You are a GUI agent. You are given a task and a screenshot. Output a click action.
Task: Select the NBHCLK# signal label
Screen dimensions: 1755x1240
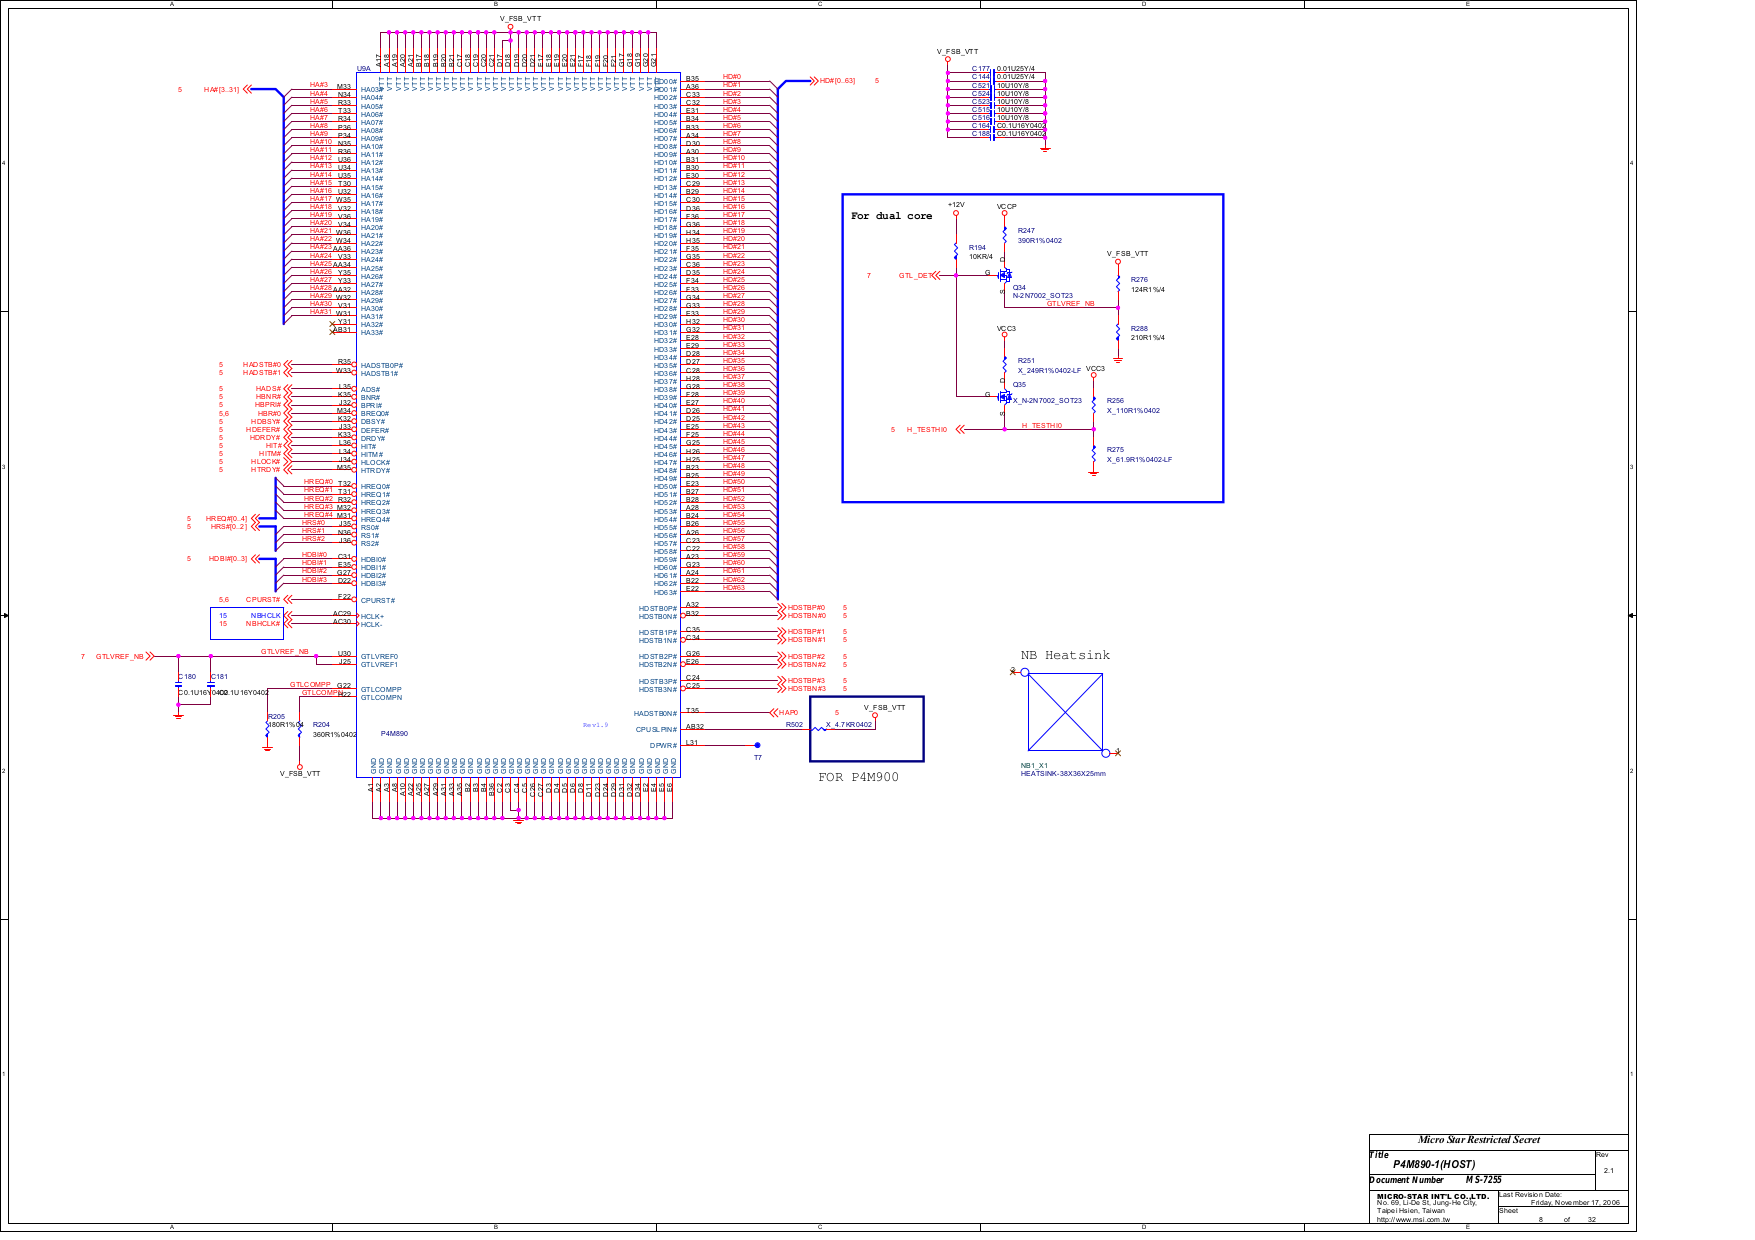tap(263, 624)
